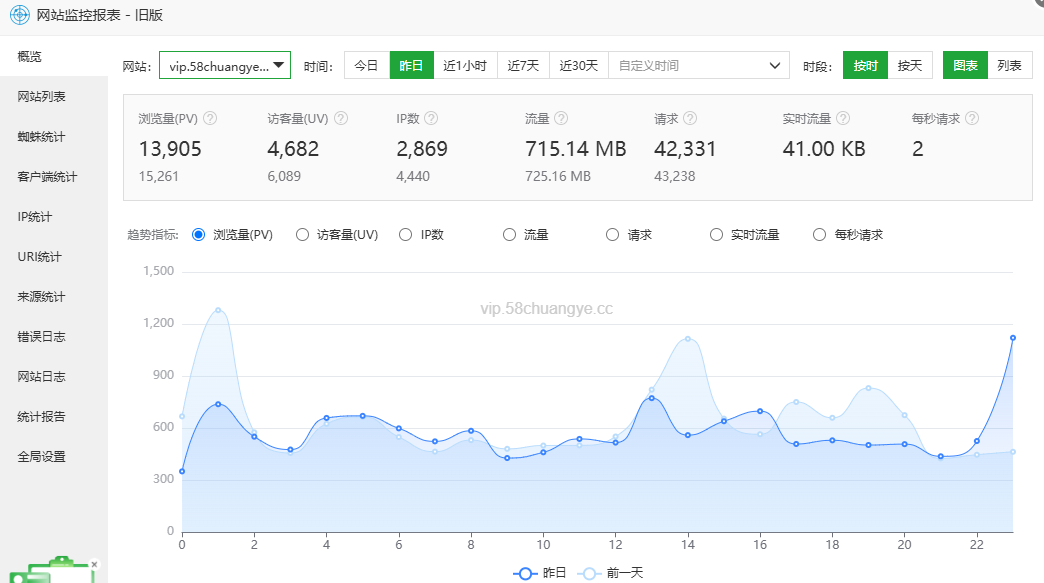Close the floating widget at bottom left
The height and width of the screenshot is (583, 1044).
click(x=94, y=564)
